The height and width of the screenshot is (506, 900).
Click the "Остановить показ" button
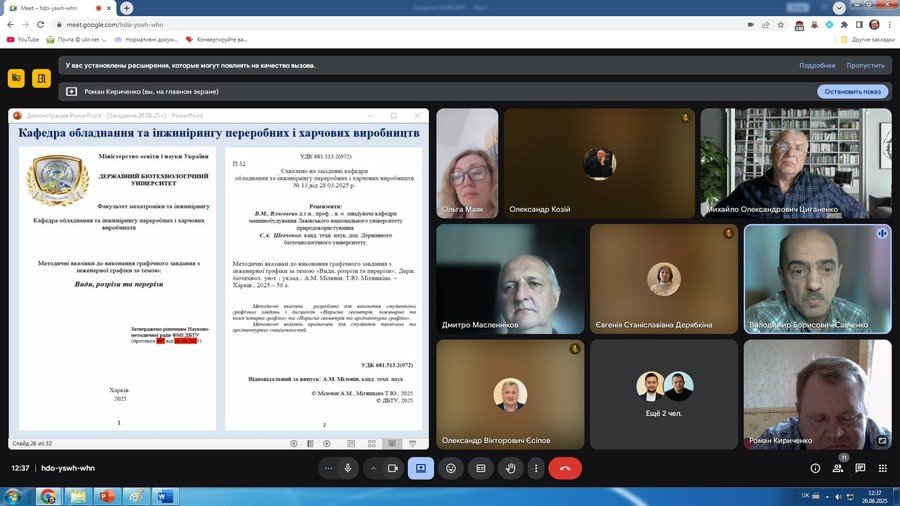(852, 91)
